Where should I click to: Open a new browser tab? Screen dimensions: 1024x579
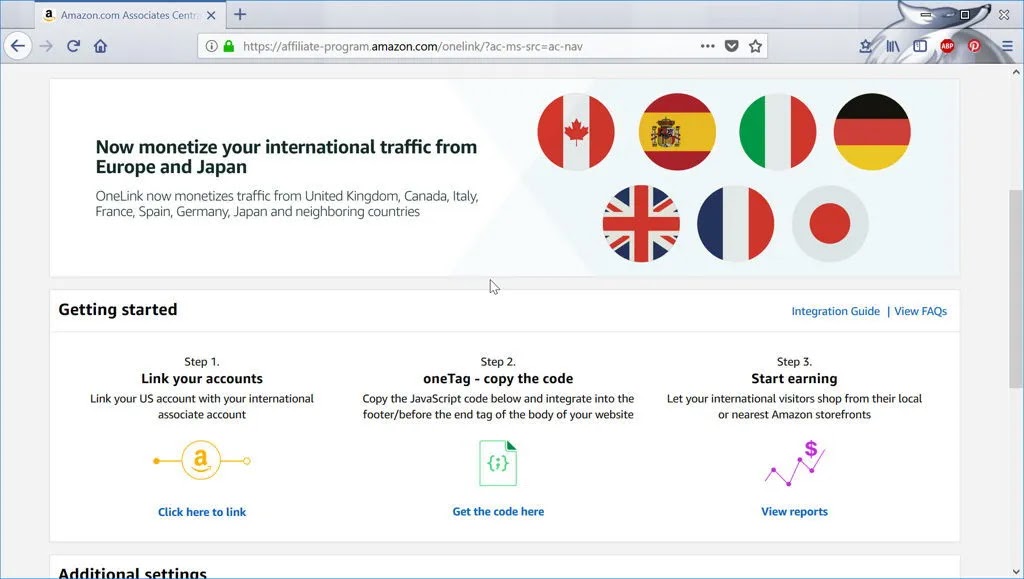240,14
